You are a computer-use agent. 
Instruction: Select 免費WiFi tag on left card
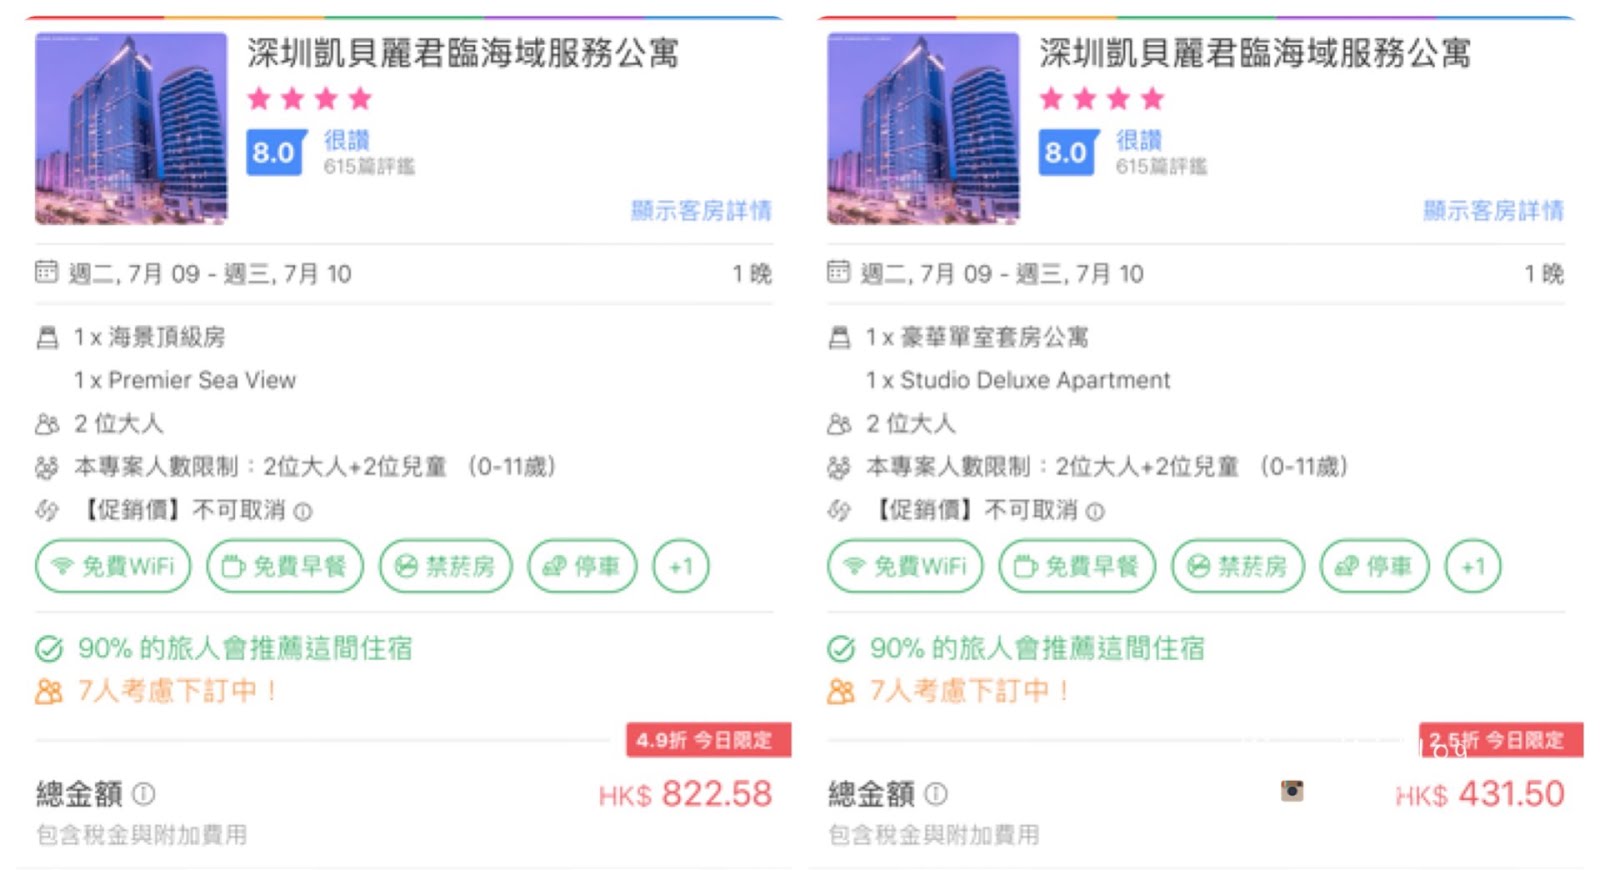(113, 566)
